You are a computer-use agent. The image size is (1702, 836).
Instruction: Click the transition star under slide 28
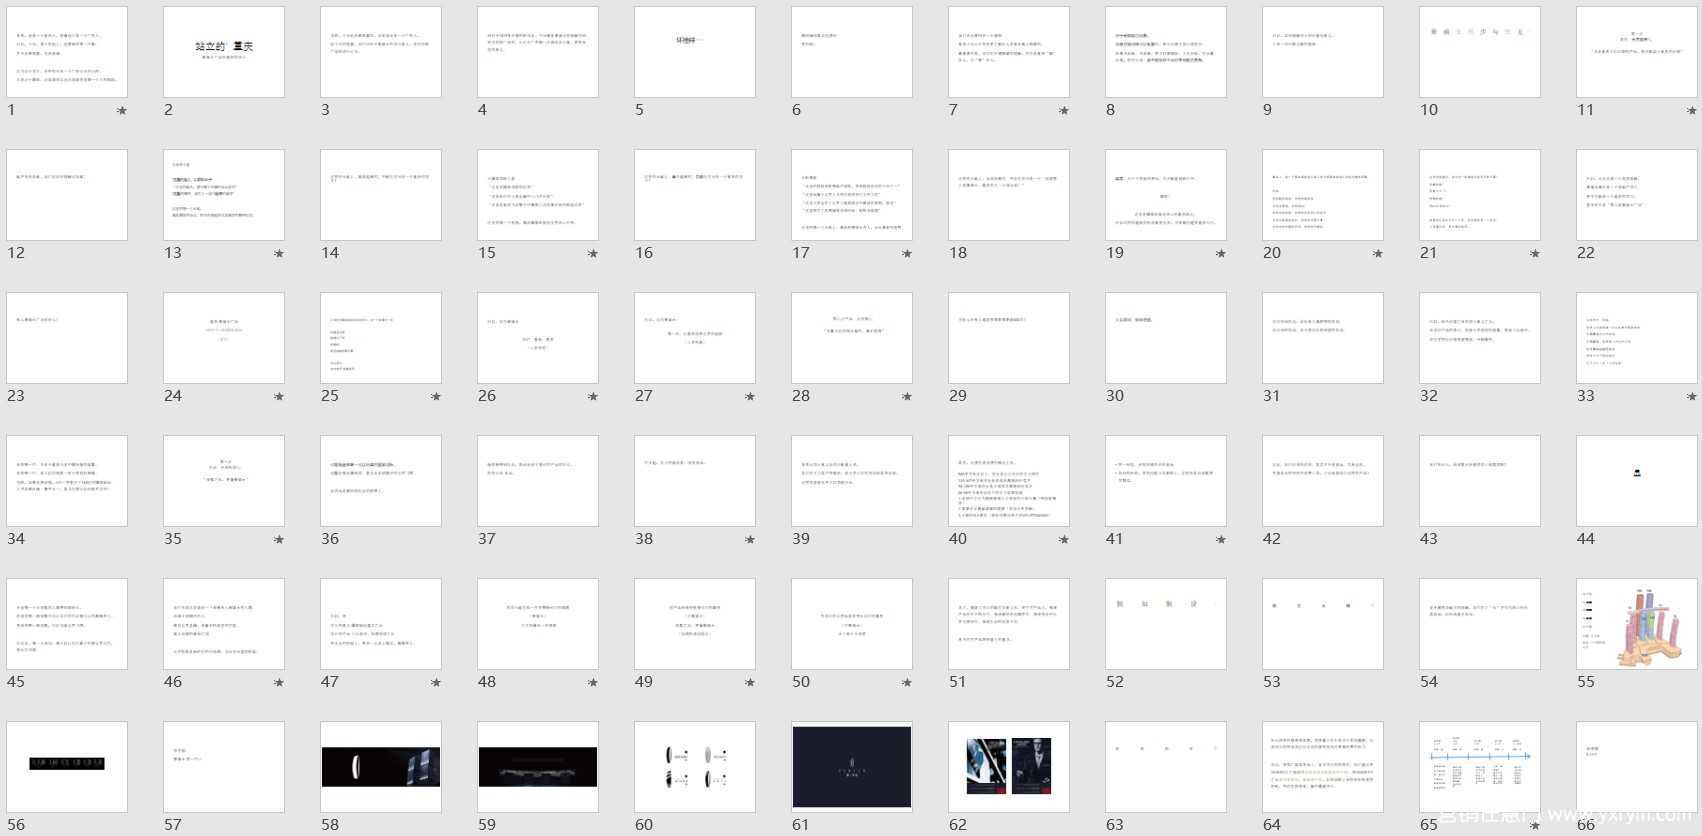907,397
